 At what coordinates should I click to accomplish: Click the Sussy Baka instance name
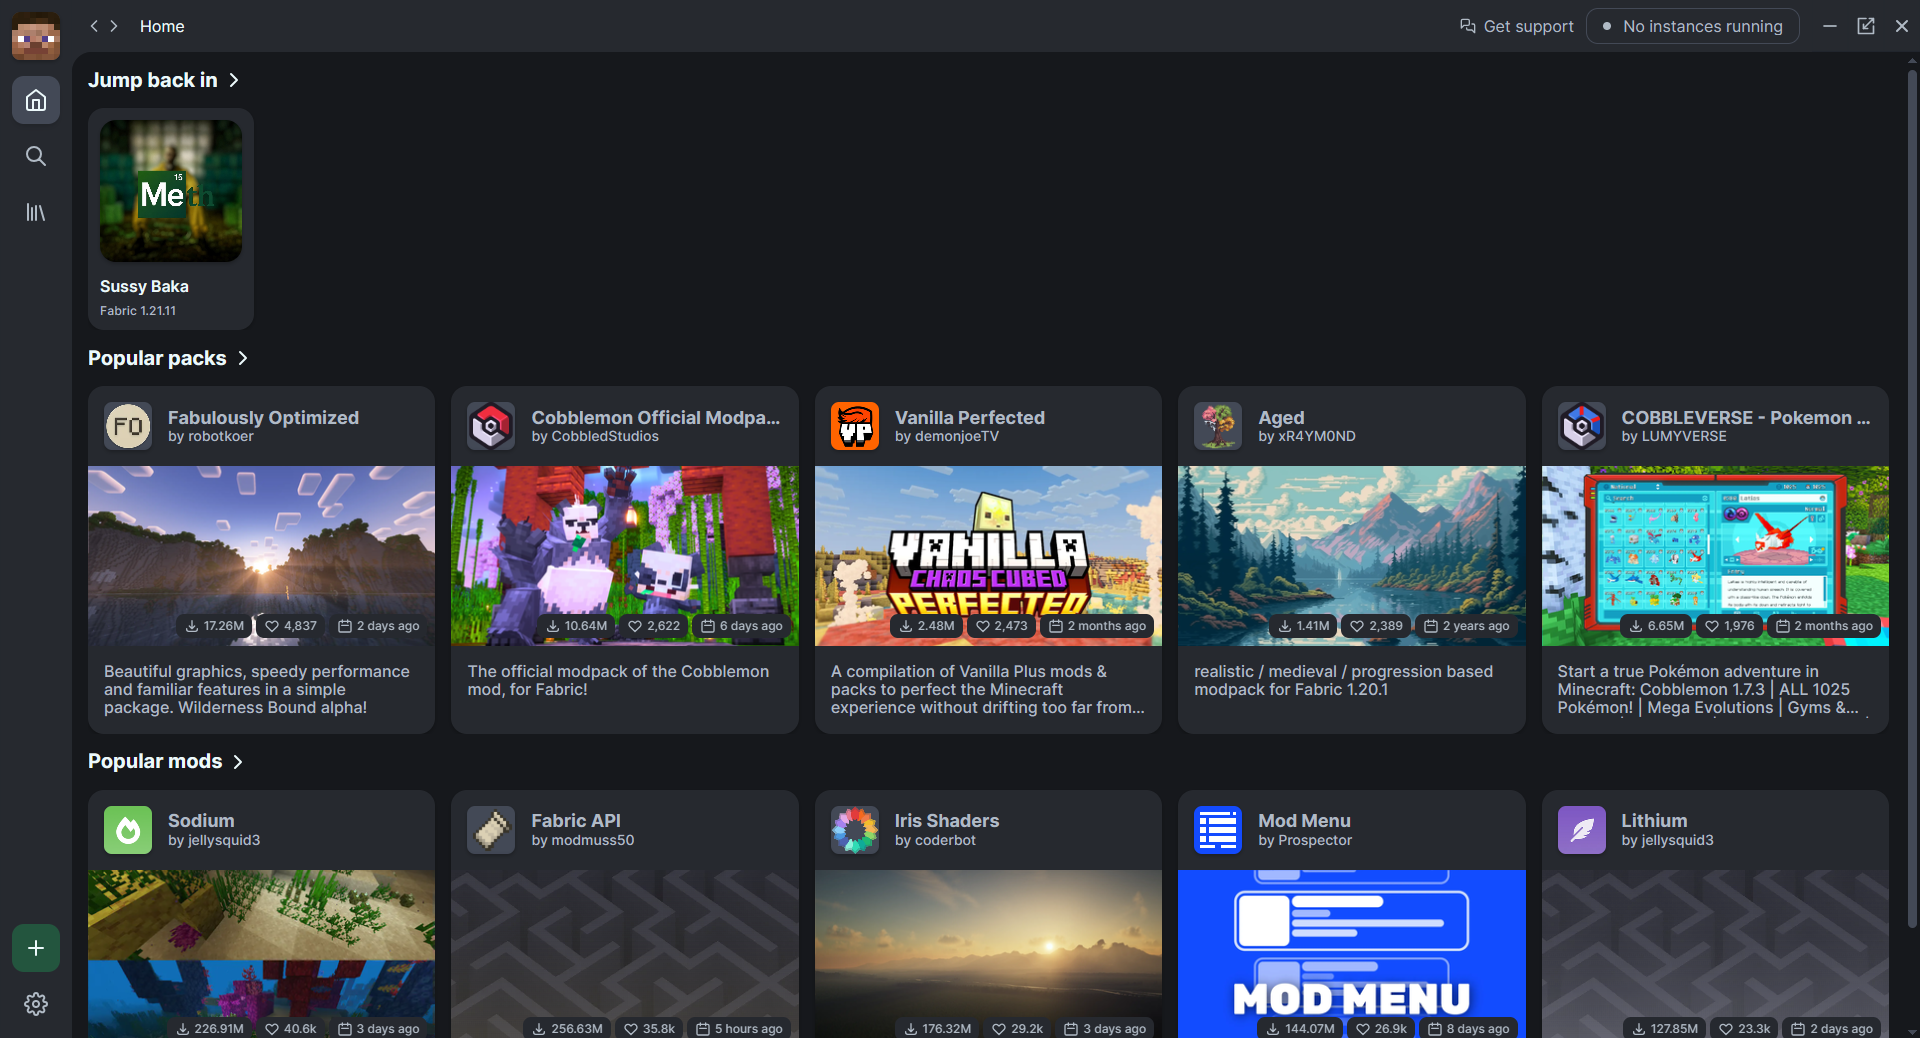(x=144, y=286)
